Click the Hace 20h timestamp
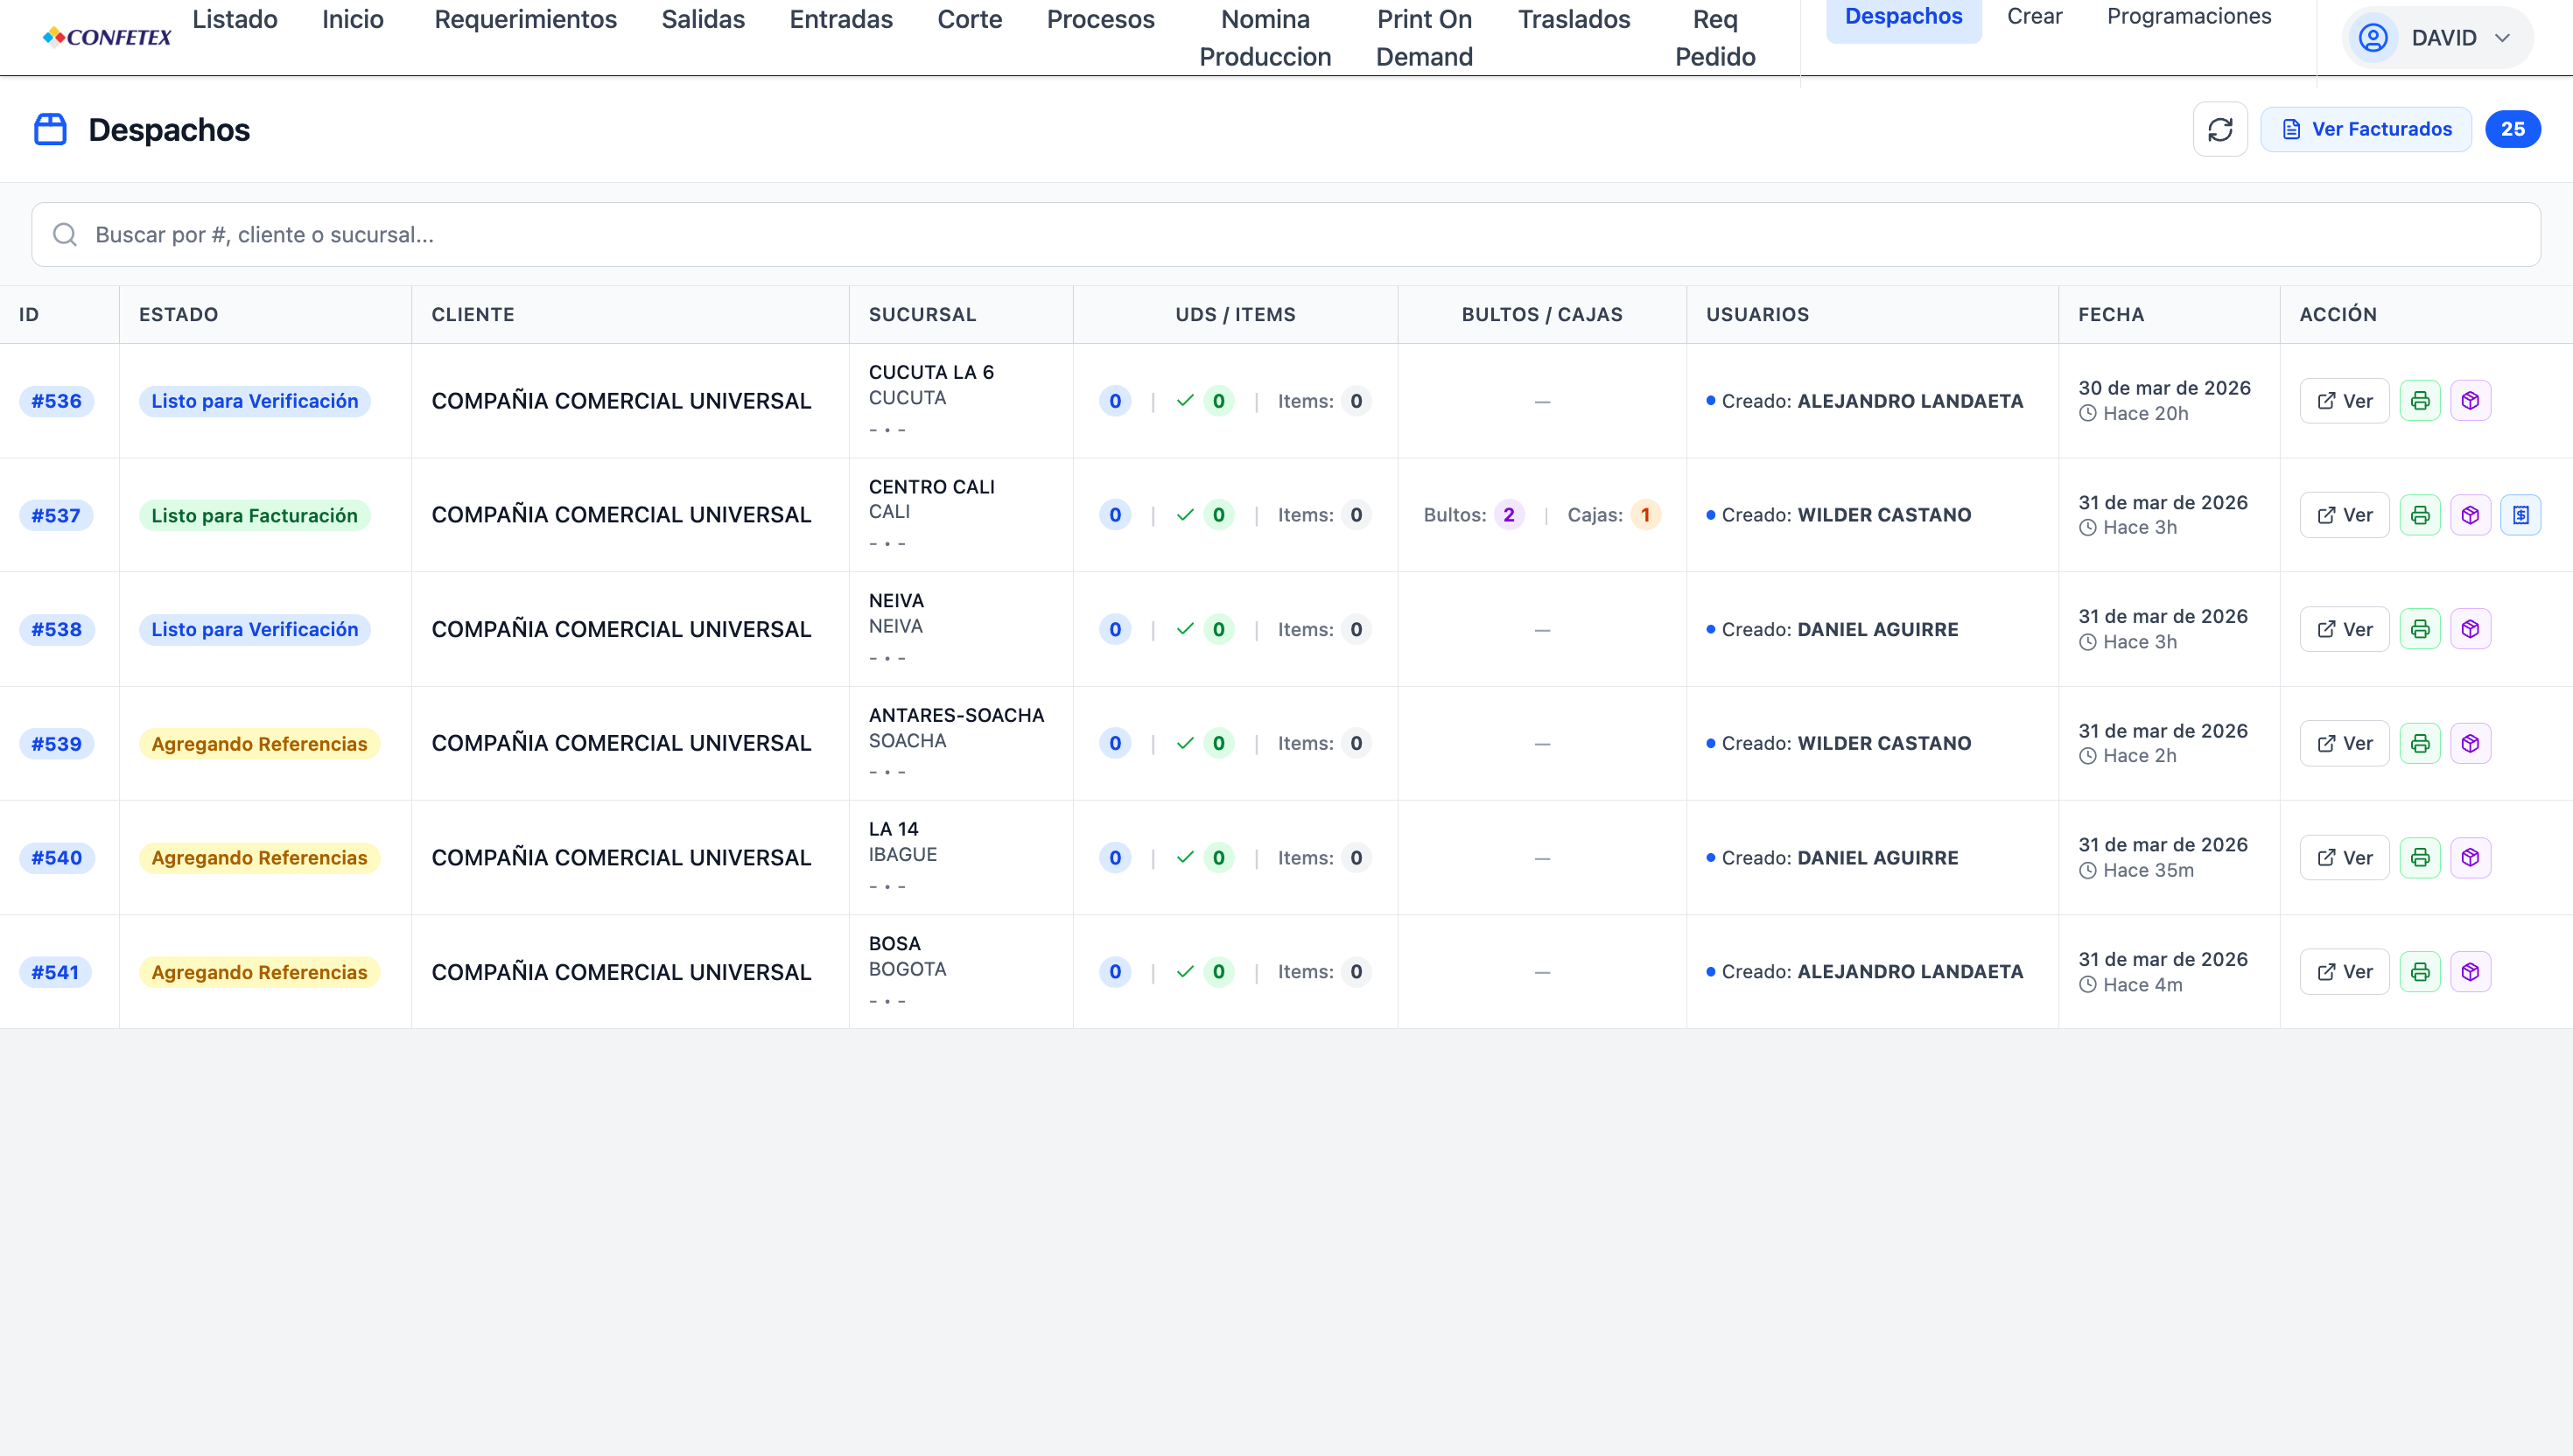 tap(2134, 413)
